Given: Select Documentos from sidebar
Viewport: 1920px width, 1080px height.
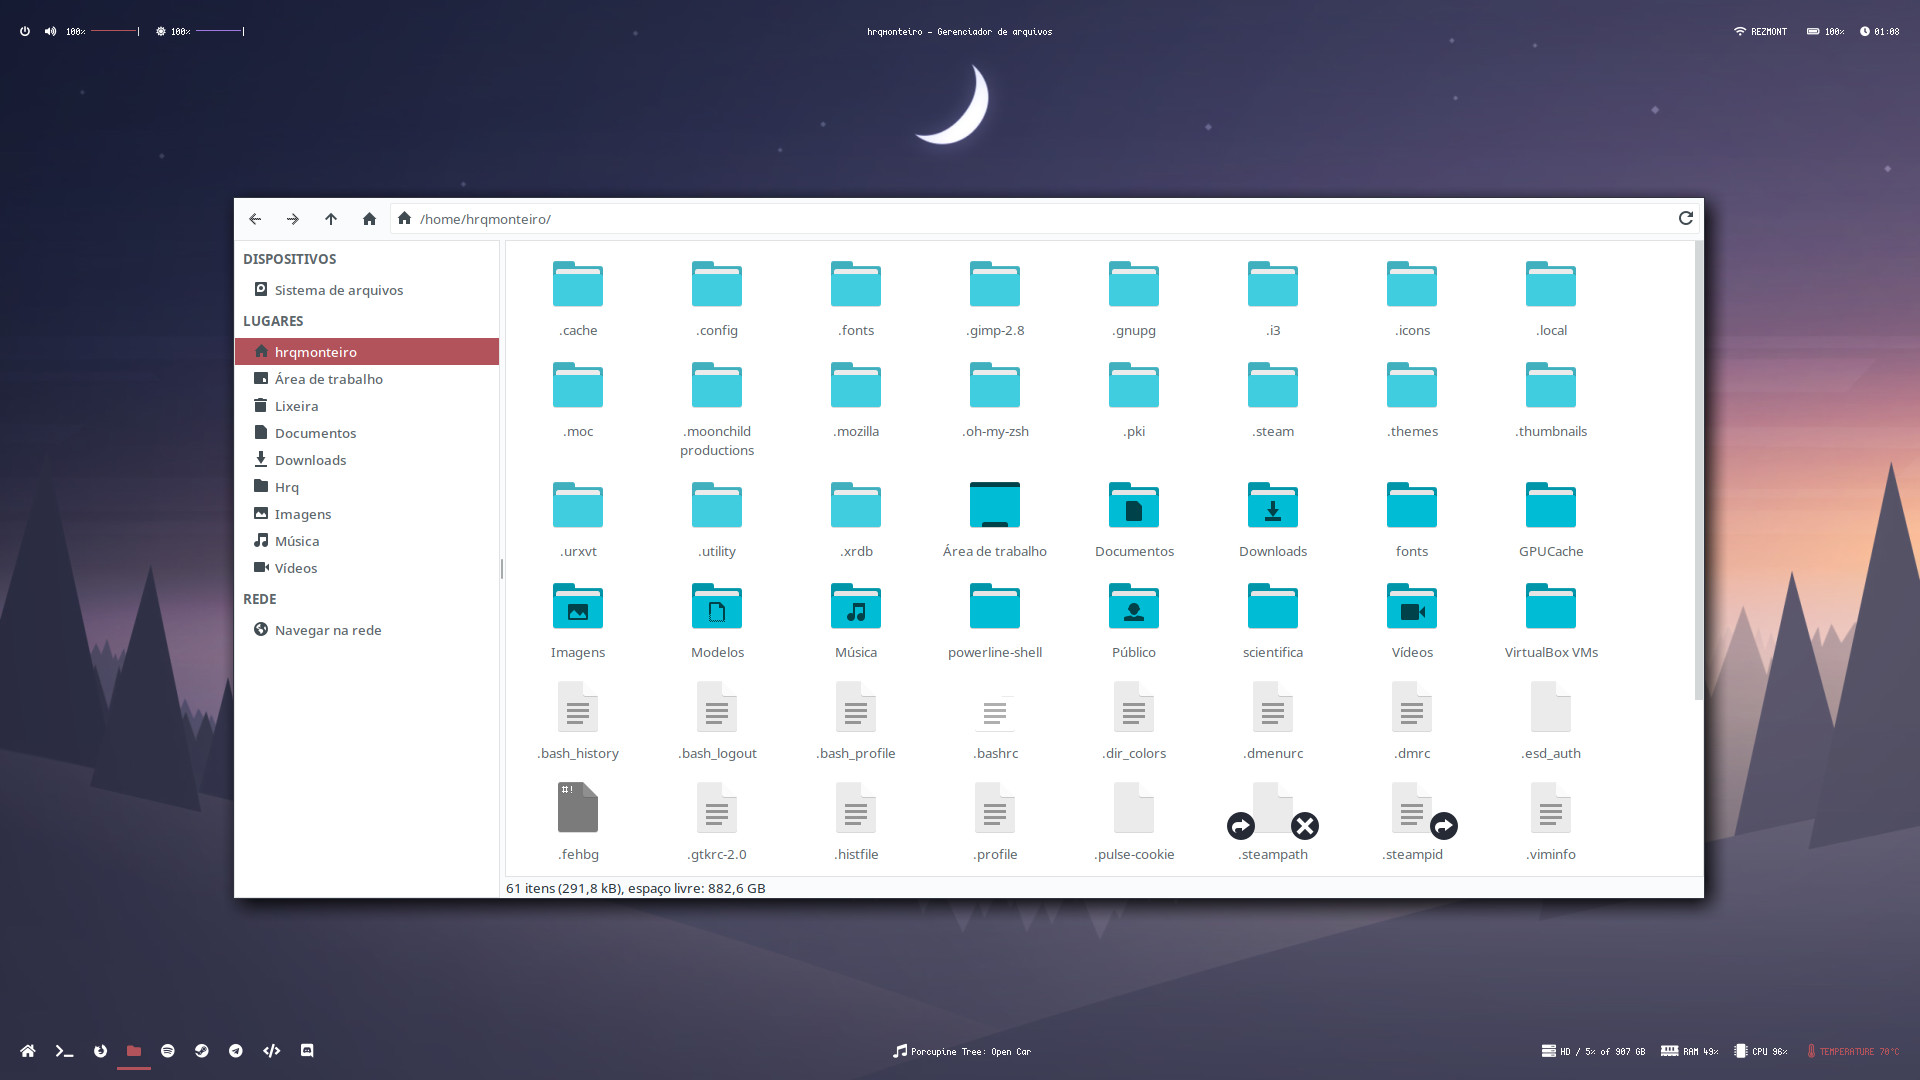Looking at the screenshot, I should pyautogui.click(x=314, y=433).
